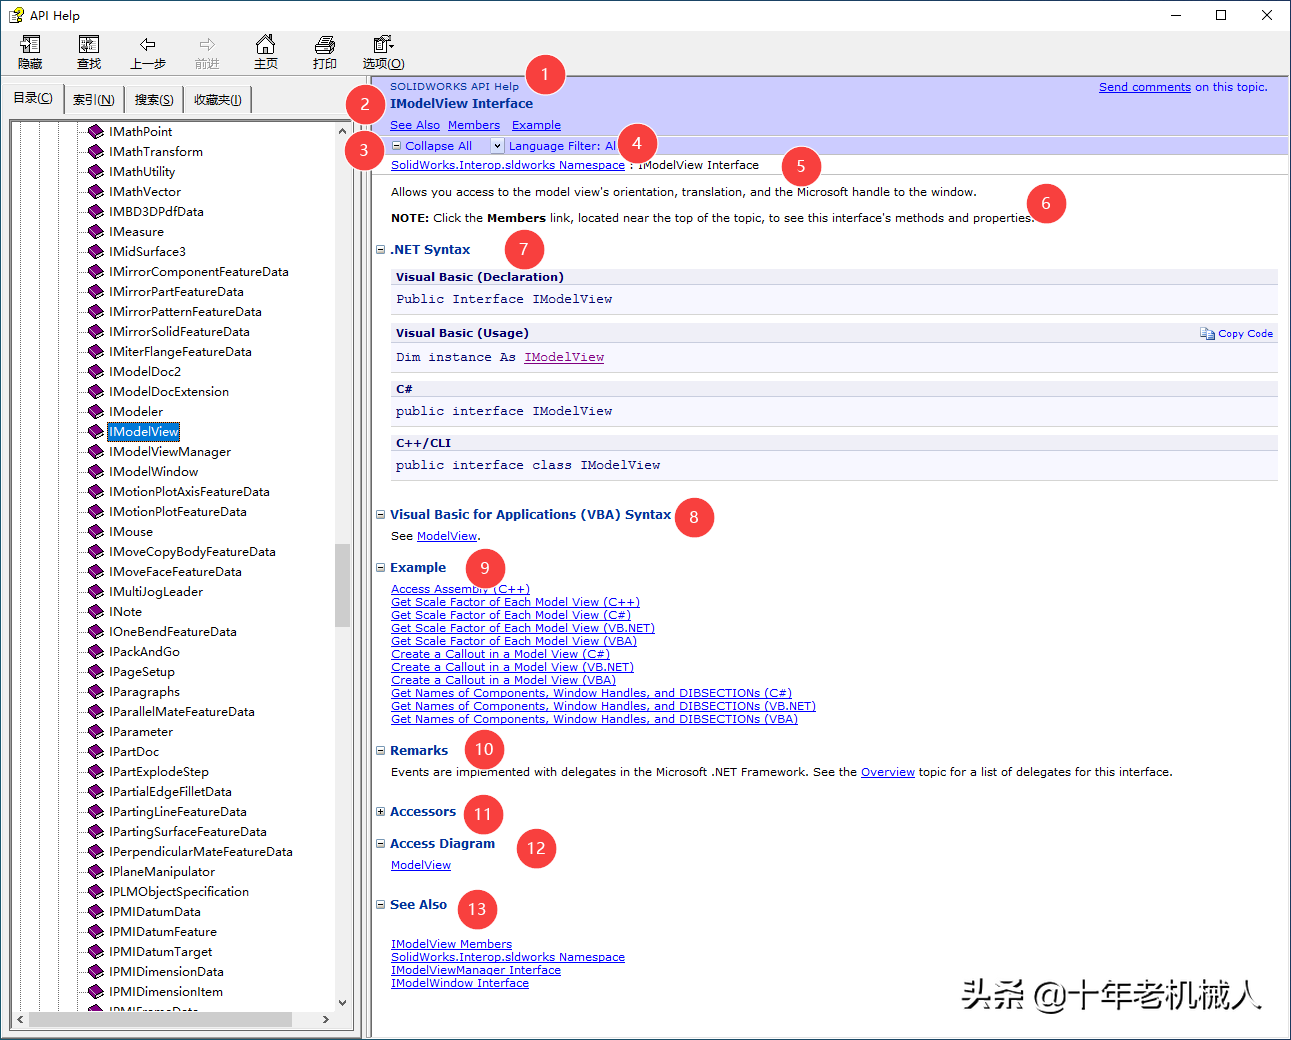
Task: Click the book icon beside IPlaneManipulator
Action: coord(96,871)
